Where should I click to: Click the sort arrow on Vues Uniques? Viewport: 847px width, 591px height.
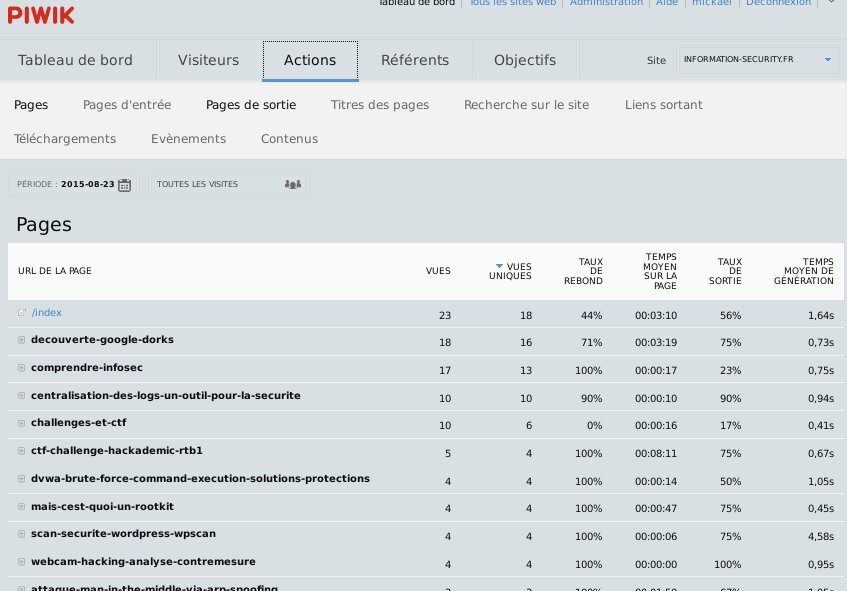click(499, 266)
